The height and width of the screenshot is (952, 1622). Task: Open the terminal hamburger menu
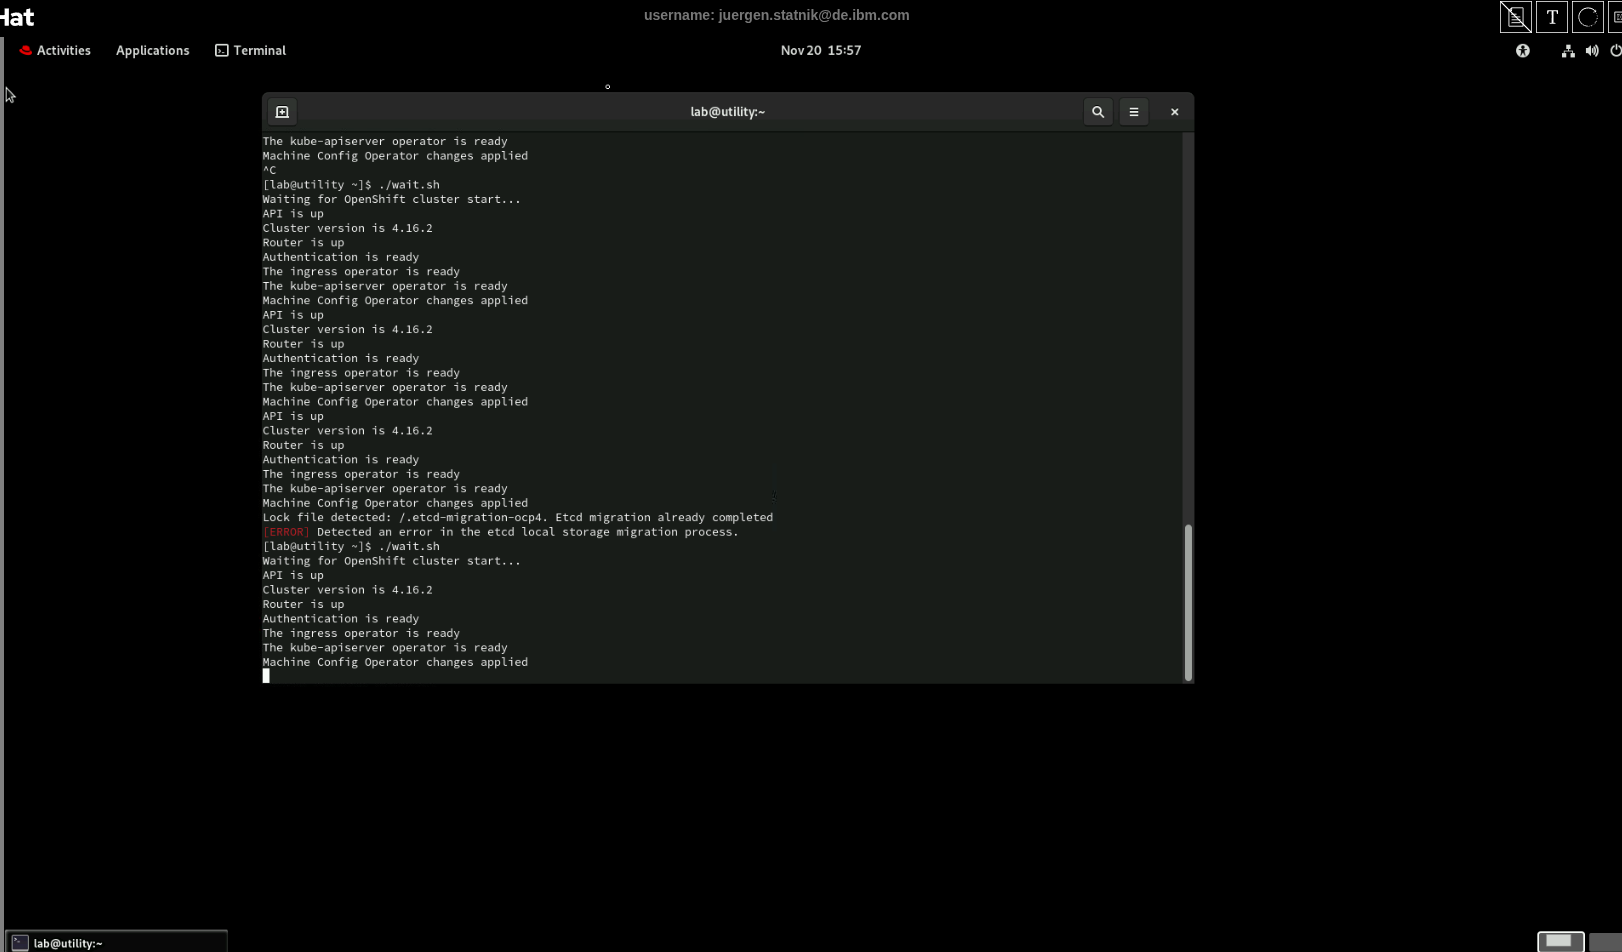[x=1134, y=112]
